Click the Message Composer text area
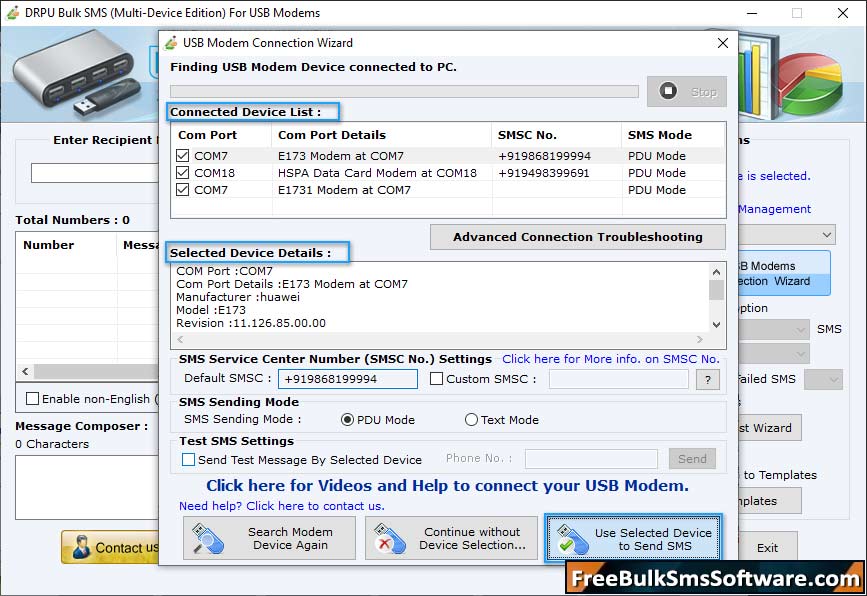 tap(87, 487)
